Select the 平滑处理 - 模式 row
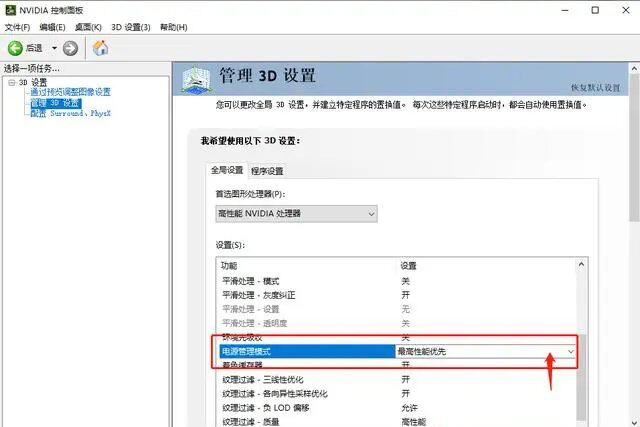 click(396, 281)
